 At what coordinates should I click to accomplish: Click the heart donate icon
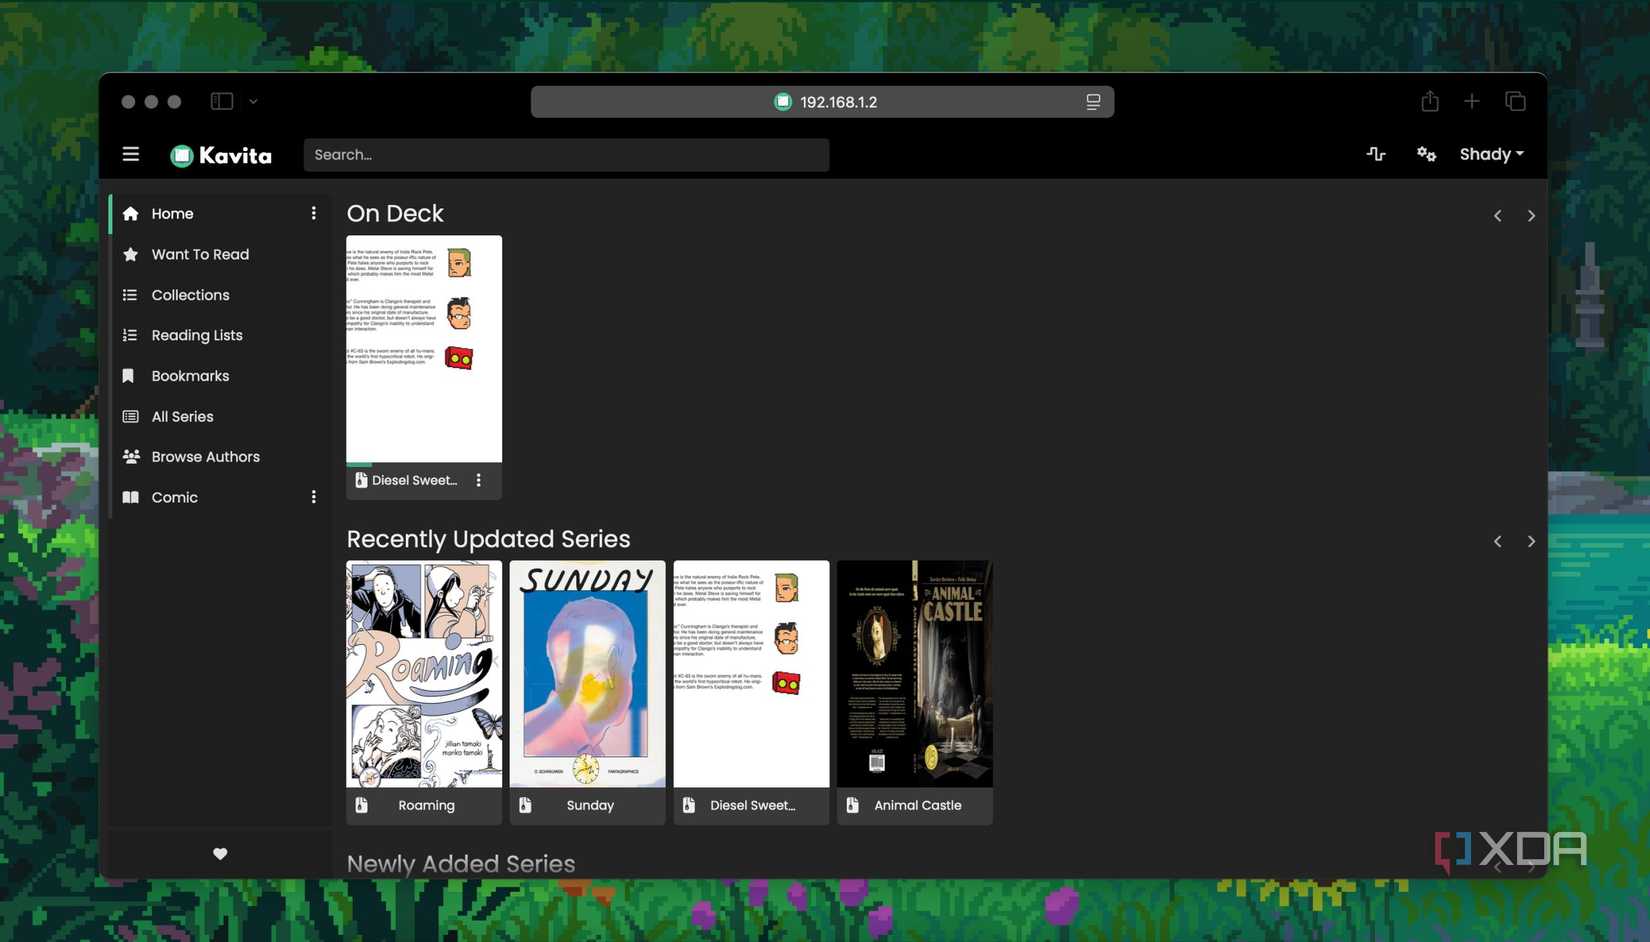tap(220, 854)
